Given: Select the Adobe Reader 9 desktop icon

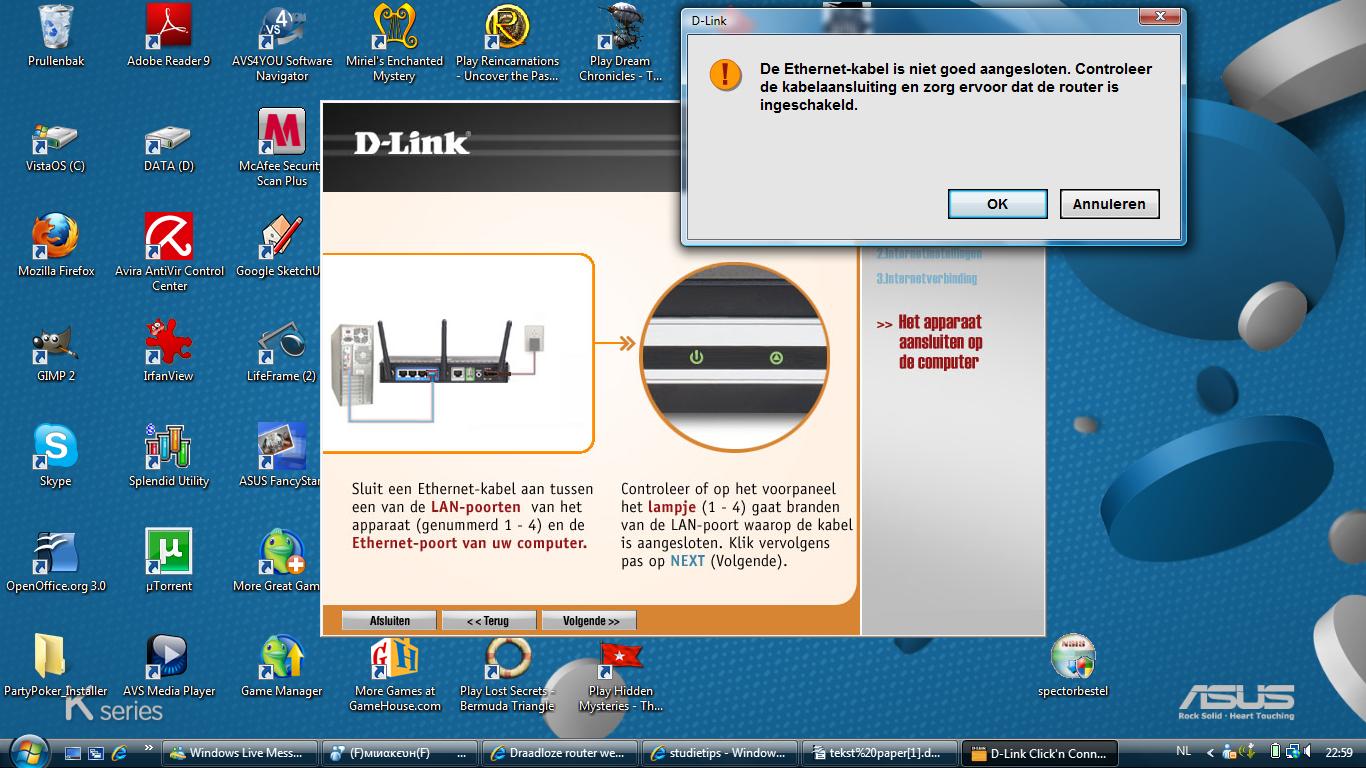Looking at the screenshot, I should [x=169, y=37].
